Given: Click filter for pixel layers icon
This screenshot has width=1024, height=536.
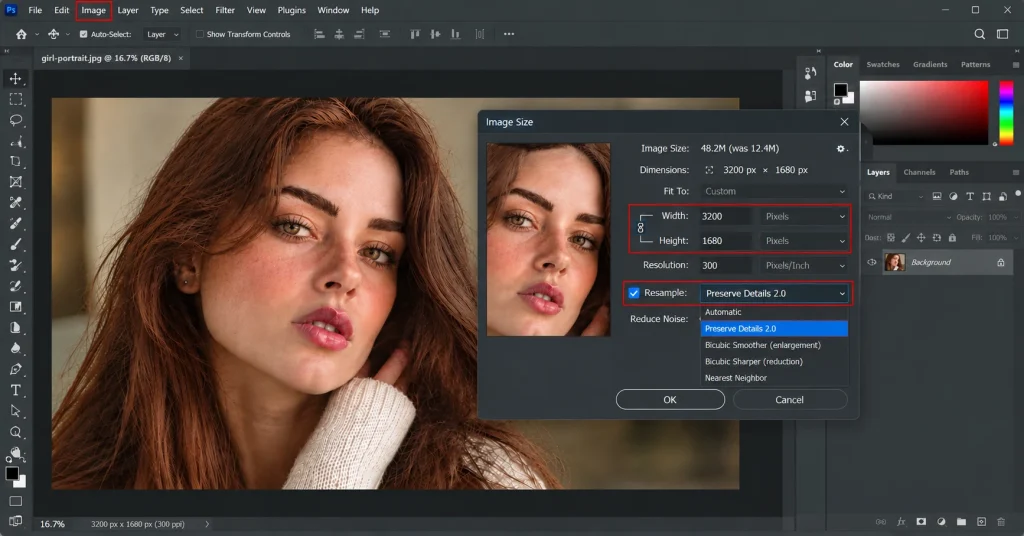Looking at the screenshot, I should [x=936, y=196].
